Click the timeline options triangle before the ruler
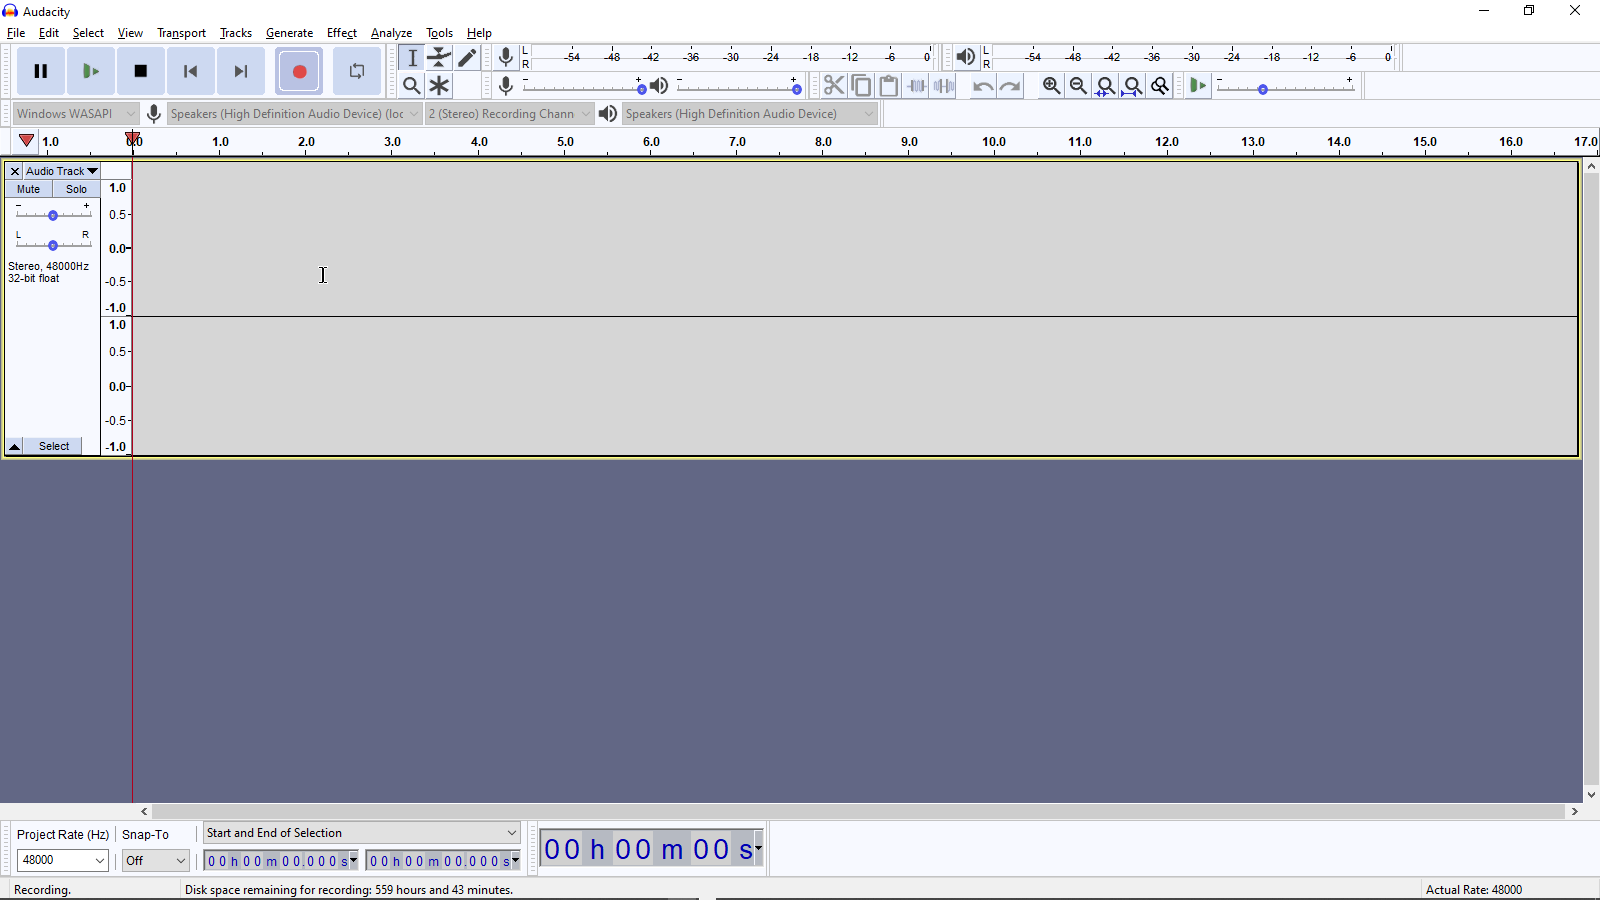Viewport: 1600px width, 900px height. 27,141
